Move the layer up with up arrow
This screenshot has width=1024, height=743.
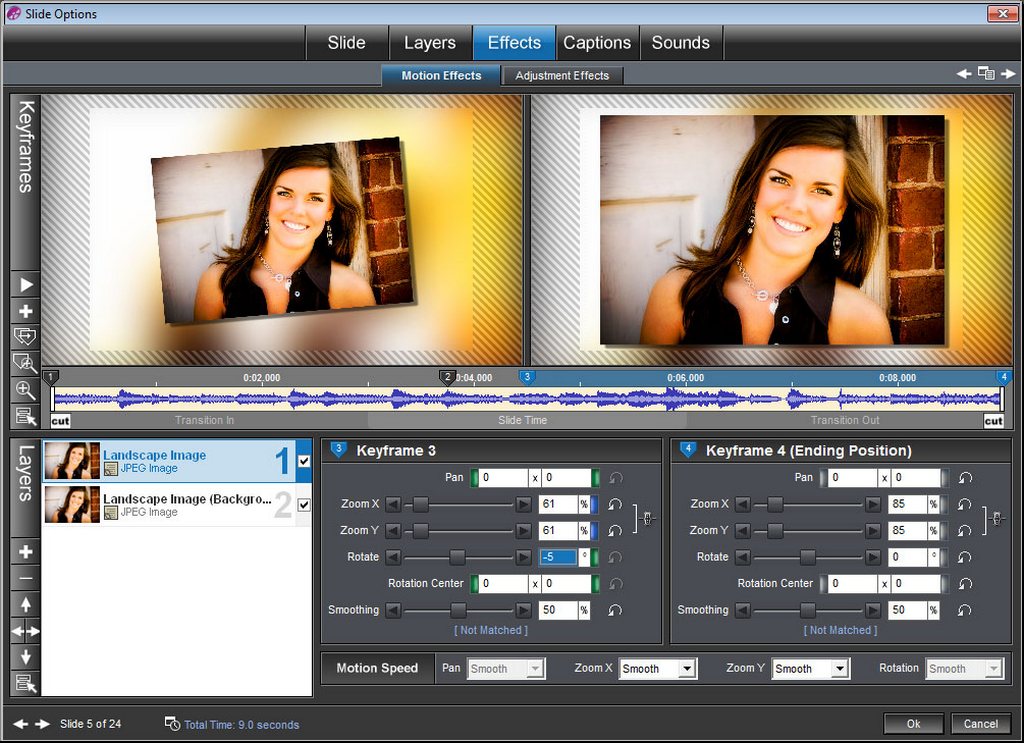tap(26, 604)
